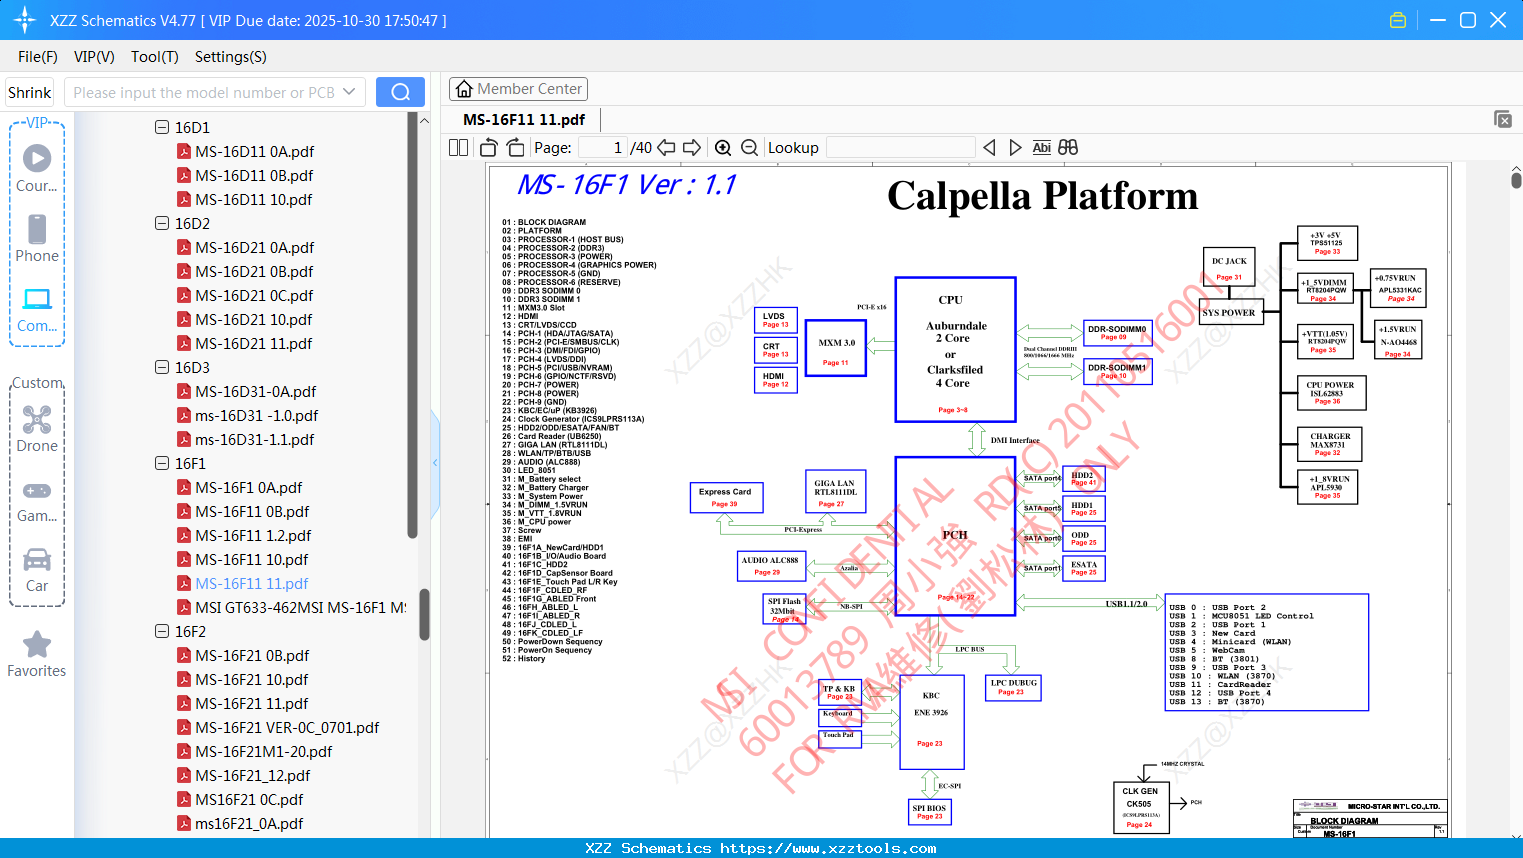Open MS-16F11 10.pdf file
1523x858 pixels.
click(252, 559)
